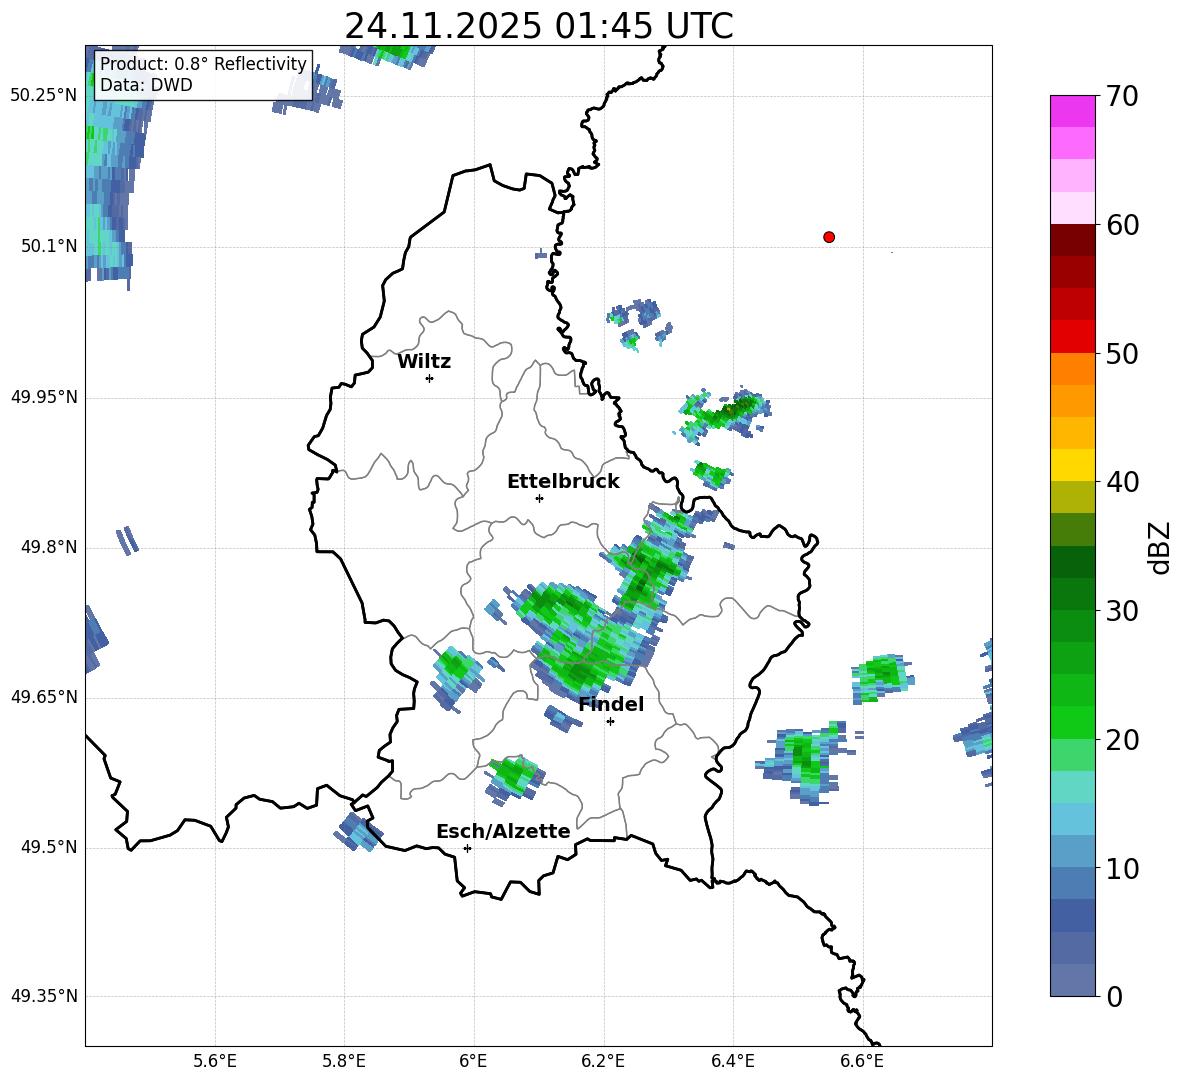
Task: Click the 49.5°N latitude label
Action: click(x=49, y=847)
